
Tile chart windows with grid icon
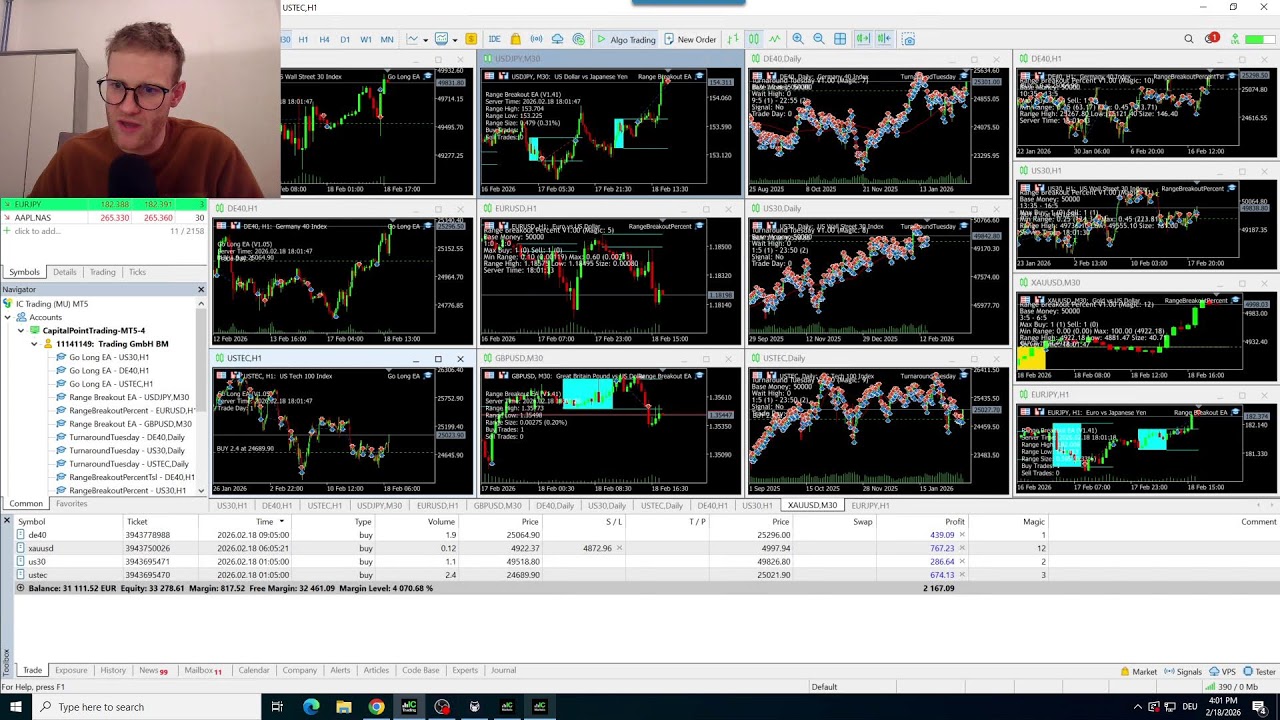tap(840, 39)
